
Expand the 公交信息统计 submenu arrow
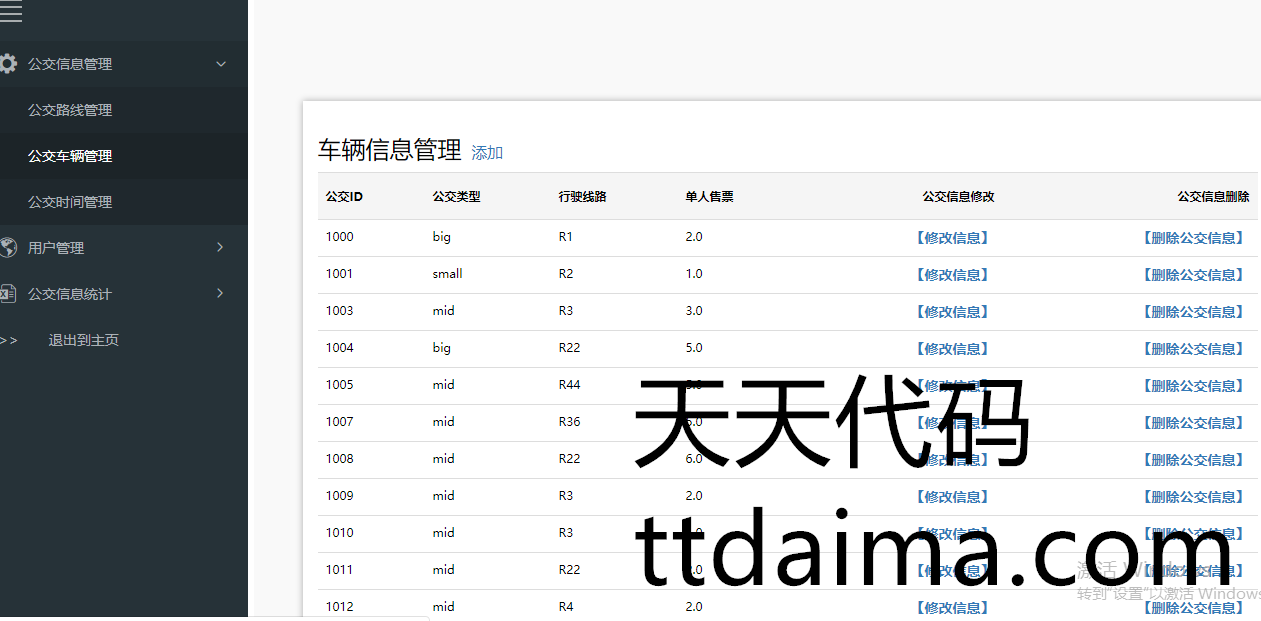point(221,294)
